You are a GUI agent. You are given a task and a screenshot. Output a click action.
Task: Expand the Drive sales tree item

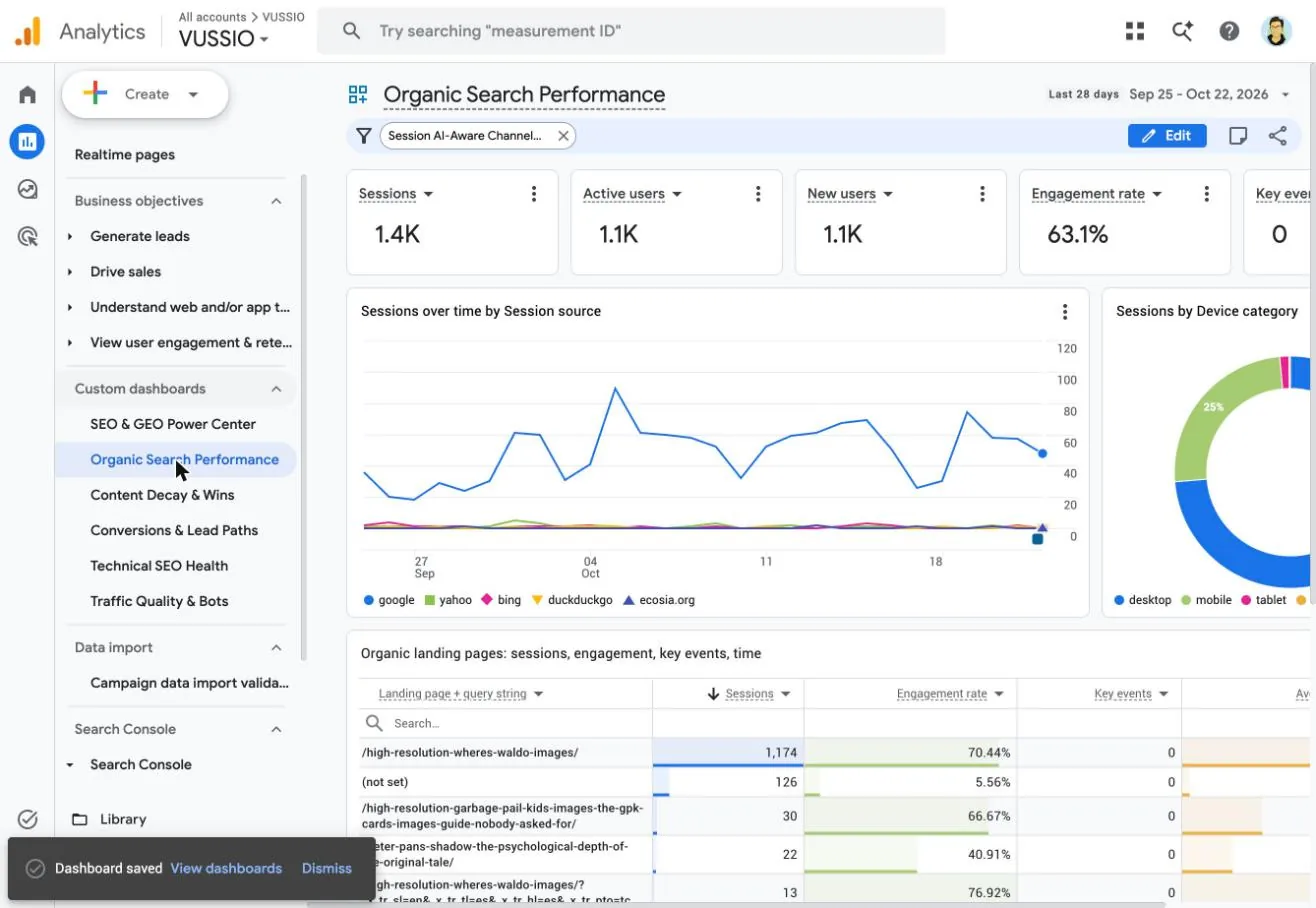(70, 272)
